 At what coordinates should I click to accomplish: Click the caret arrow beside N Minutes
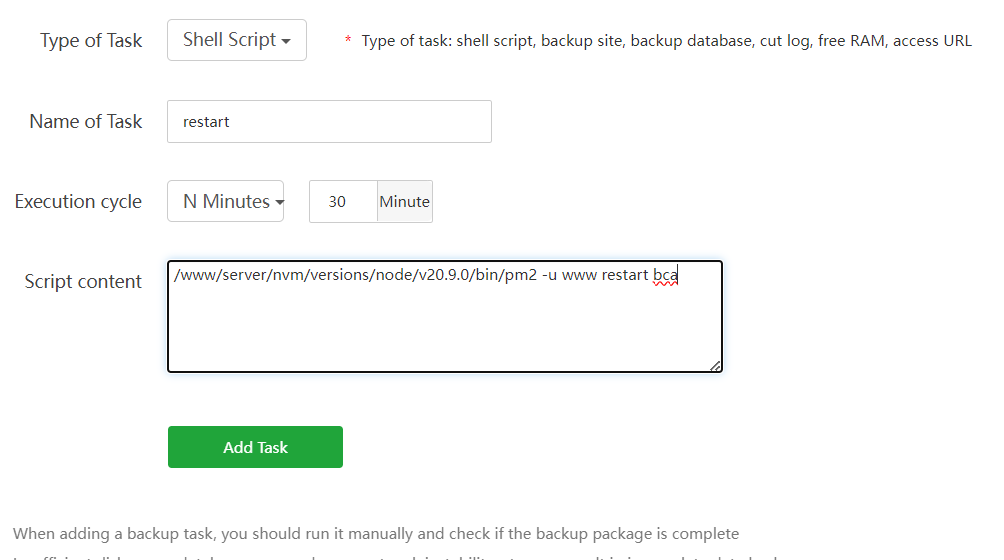[278, 203]
